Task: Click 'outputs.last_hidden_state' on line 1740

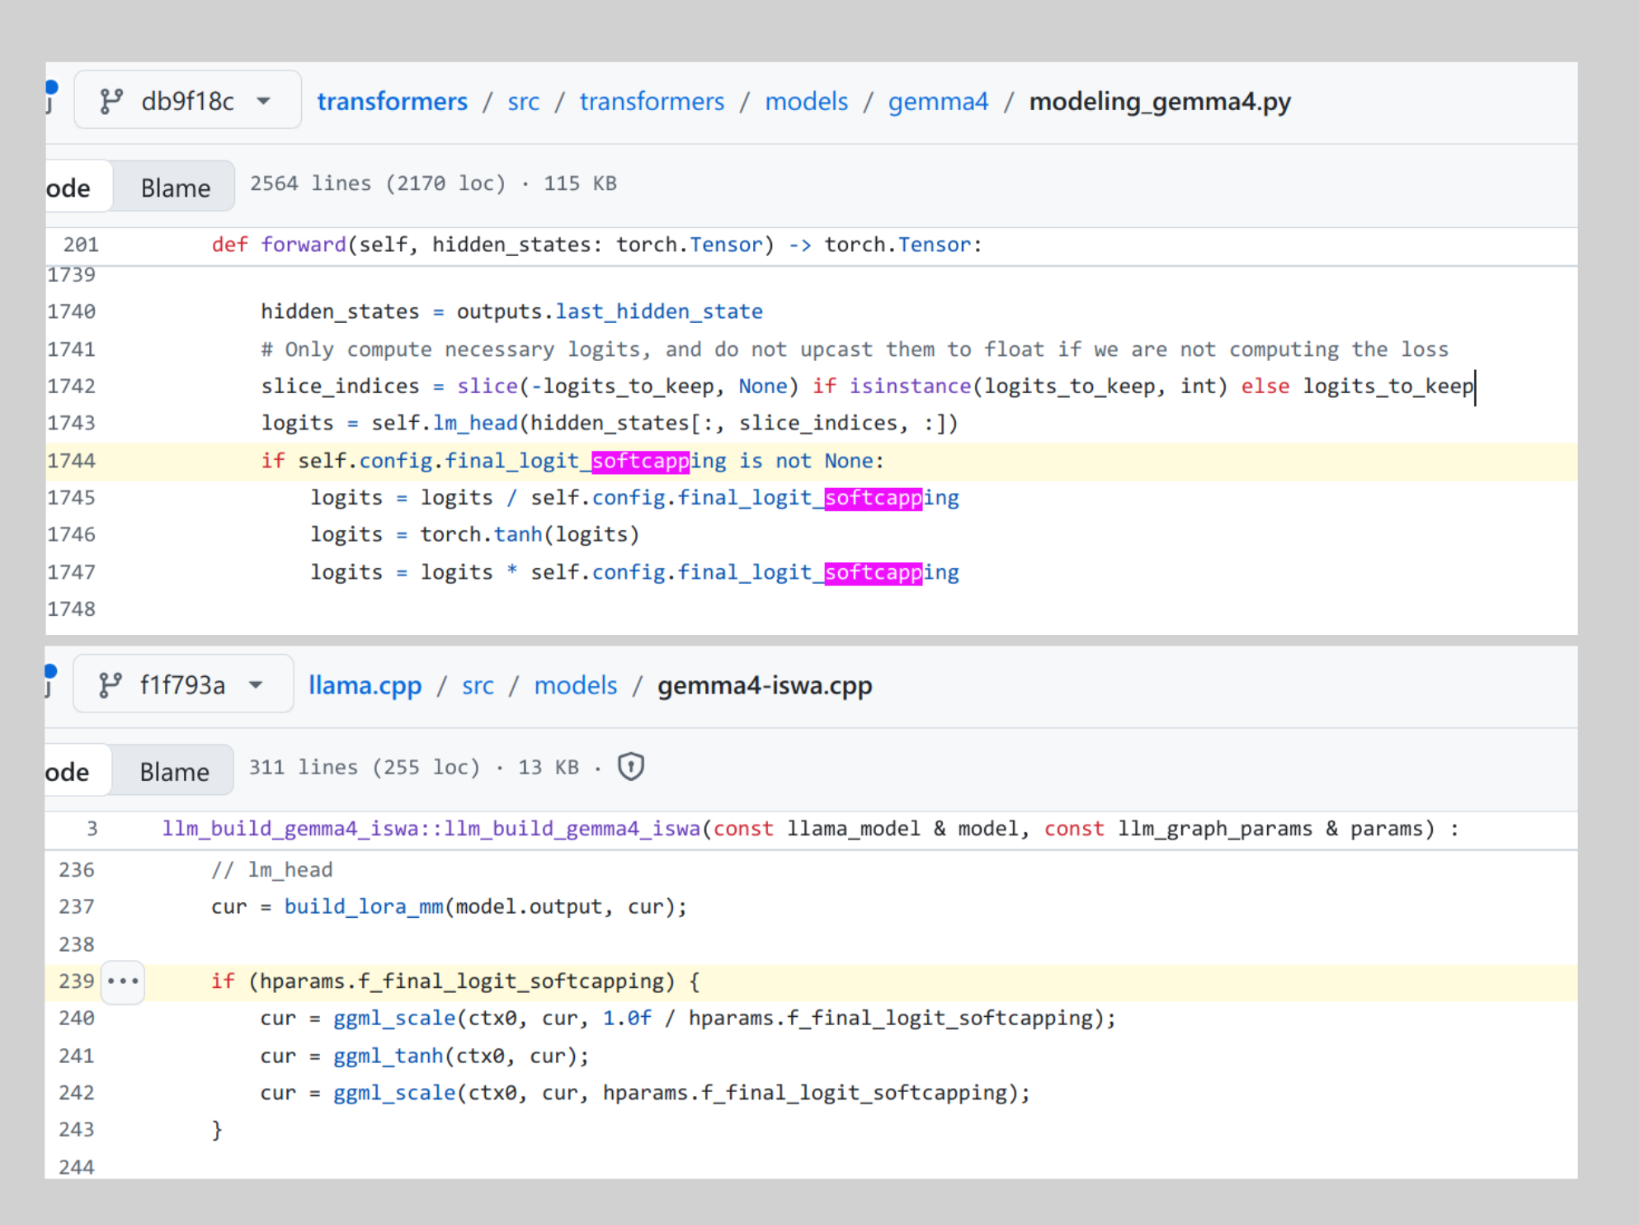Action: pos(610,312)
